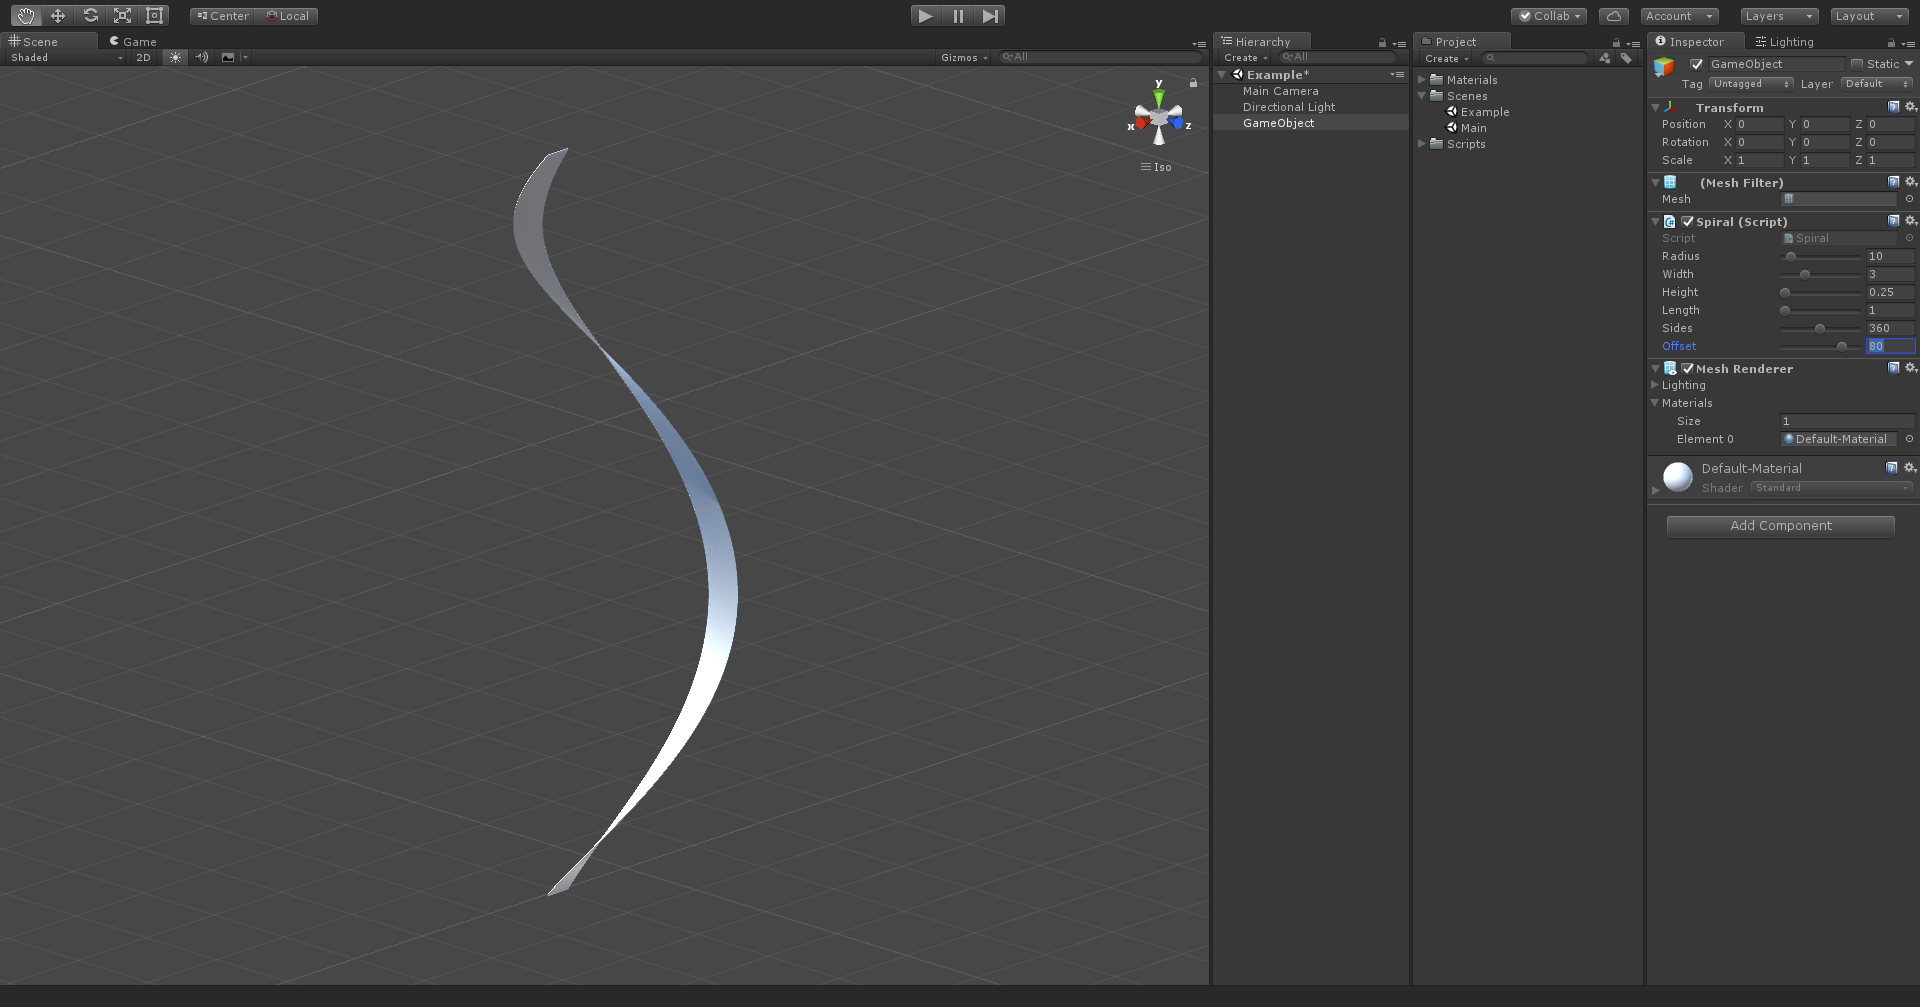1920x1007 pixels.
Task: Adjust the Sides slider
Action: pos(1820,329)
